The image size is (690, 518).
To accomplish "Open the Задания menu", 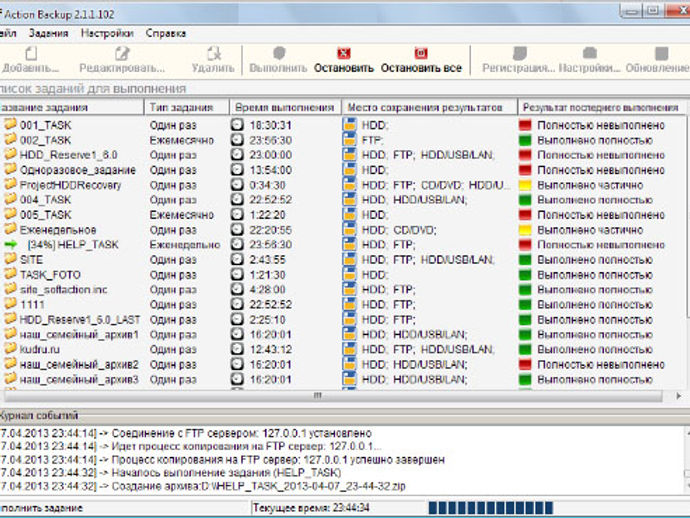I will [48, 33].
